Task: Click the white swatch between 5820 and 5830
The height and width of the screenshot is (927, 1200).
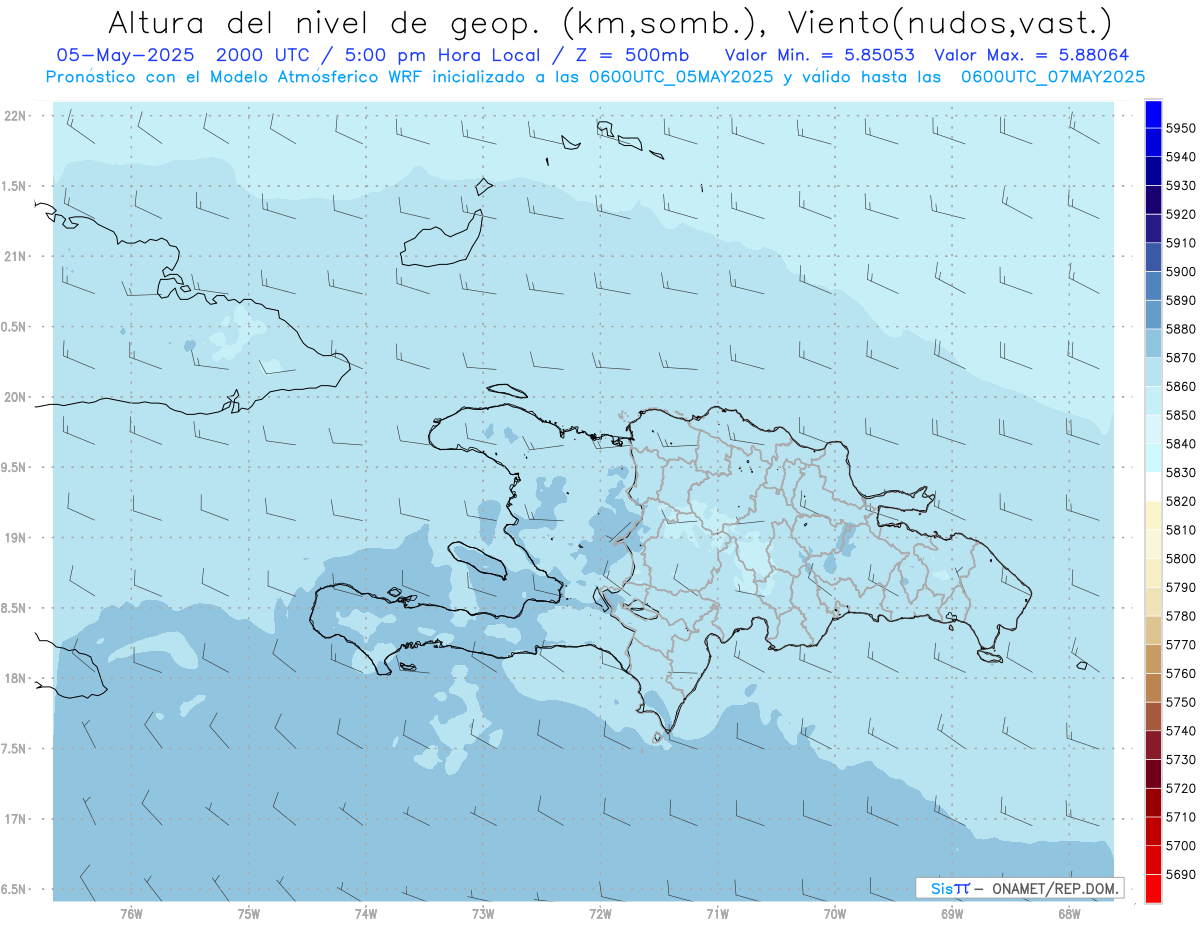Action: pos(1153,487)
